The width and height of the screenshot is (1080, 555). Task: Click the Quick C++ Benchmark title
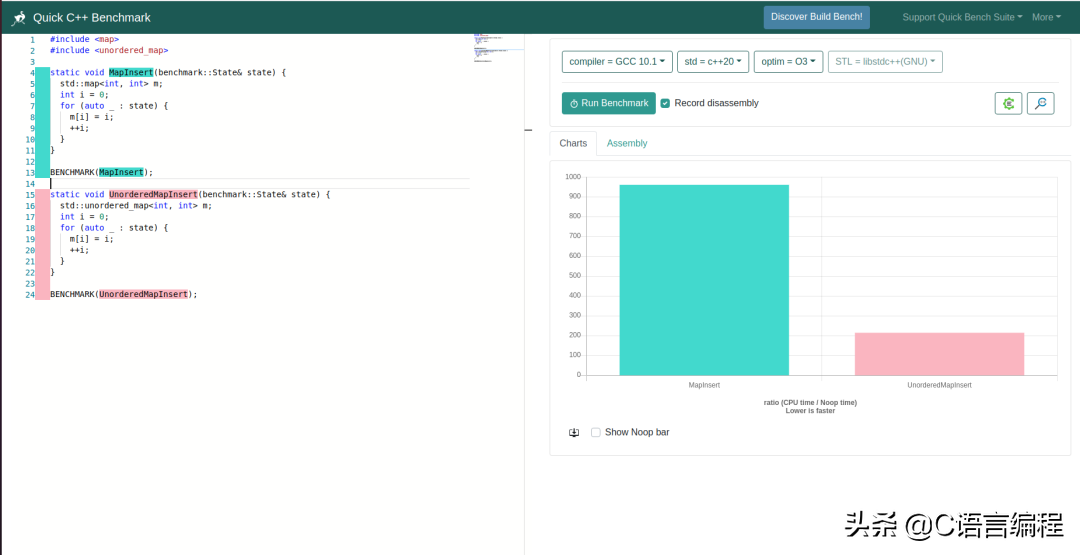tap(92, 18)
